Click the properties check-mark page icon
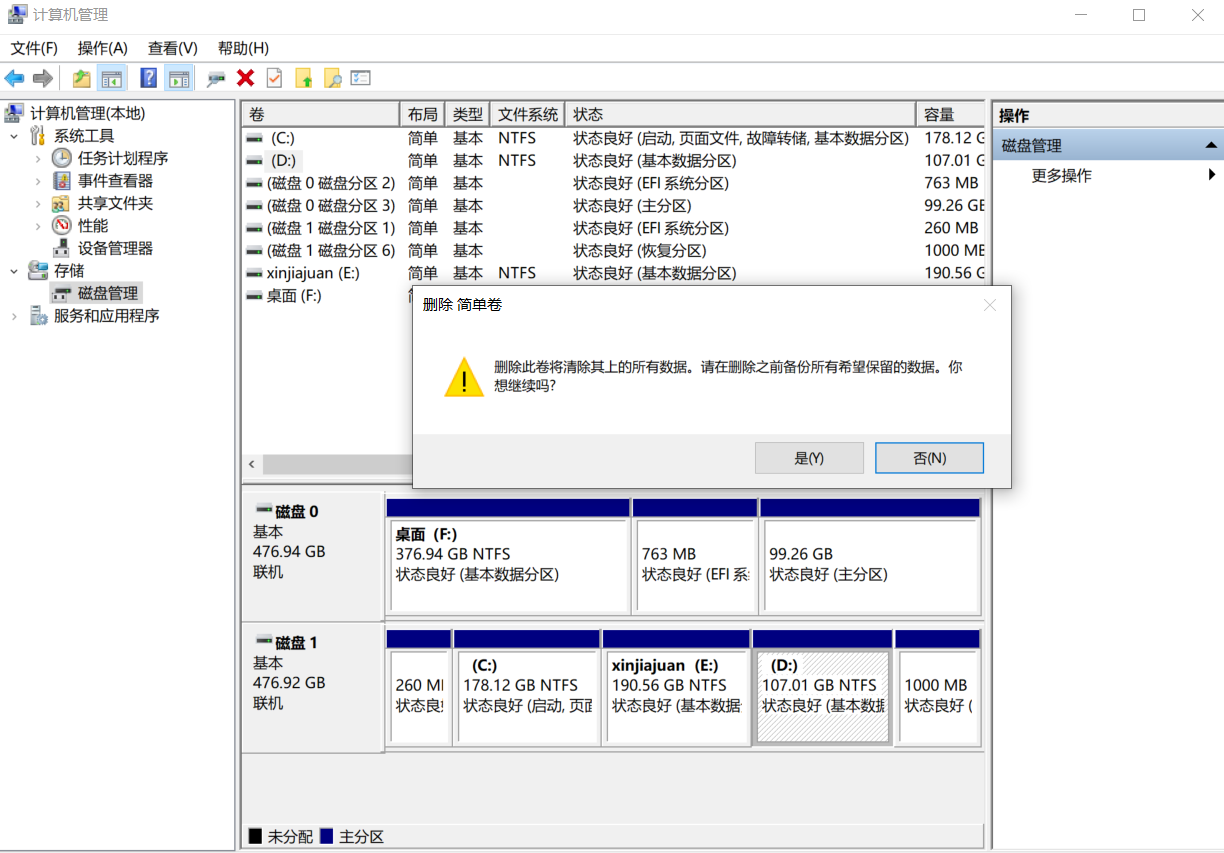 pos(274,78)
